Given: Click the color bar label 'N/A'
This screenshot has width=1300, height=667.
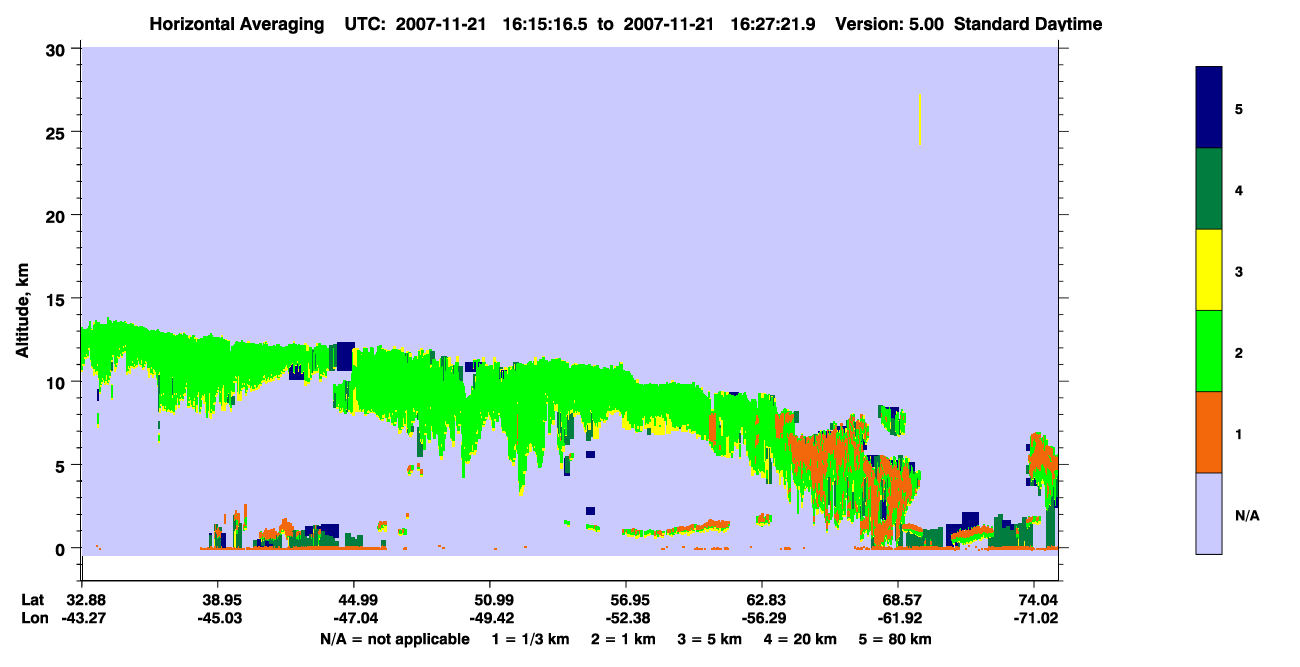Looking at the screenshot, I should 1246,515.
